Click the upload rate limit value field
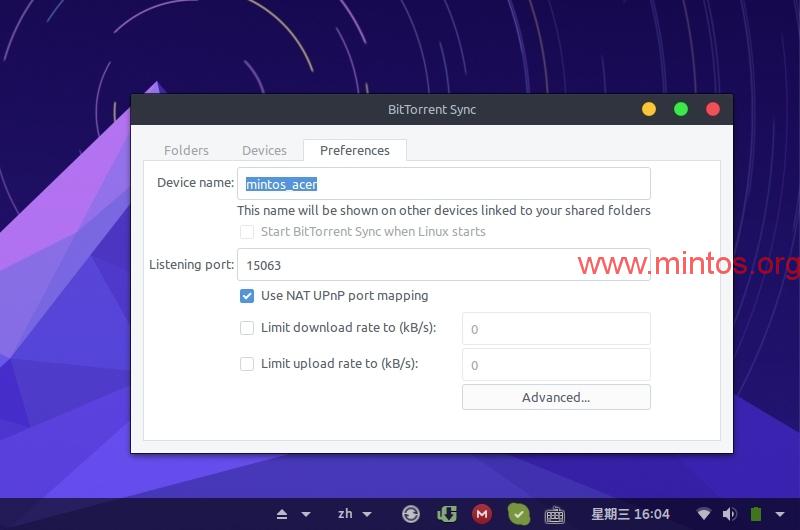Image resolution: width=800 pixels, height=530 pixels. [x=556, y=365]
